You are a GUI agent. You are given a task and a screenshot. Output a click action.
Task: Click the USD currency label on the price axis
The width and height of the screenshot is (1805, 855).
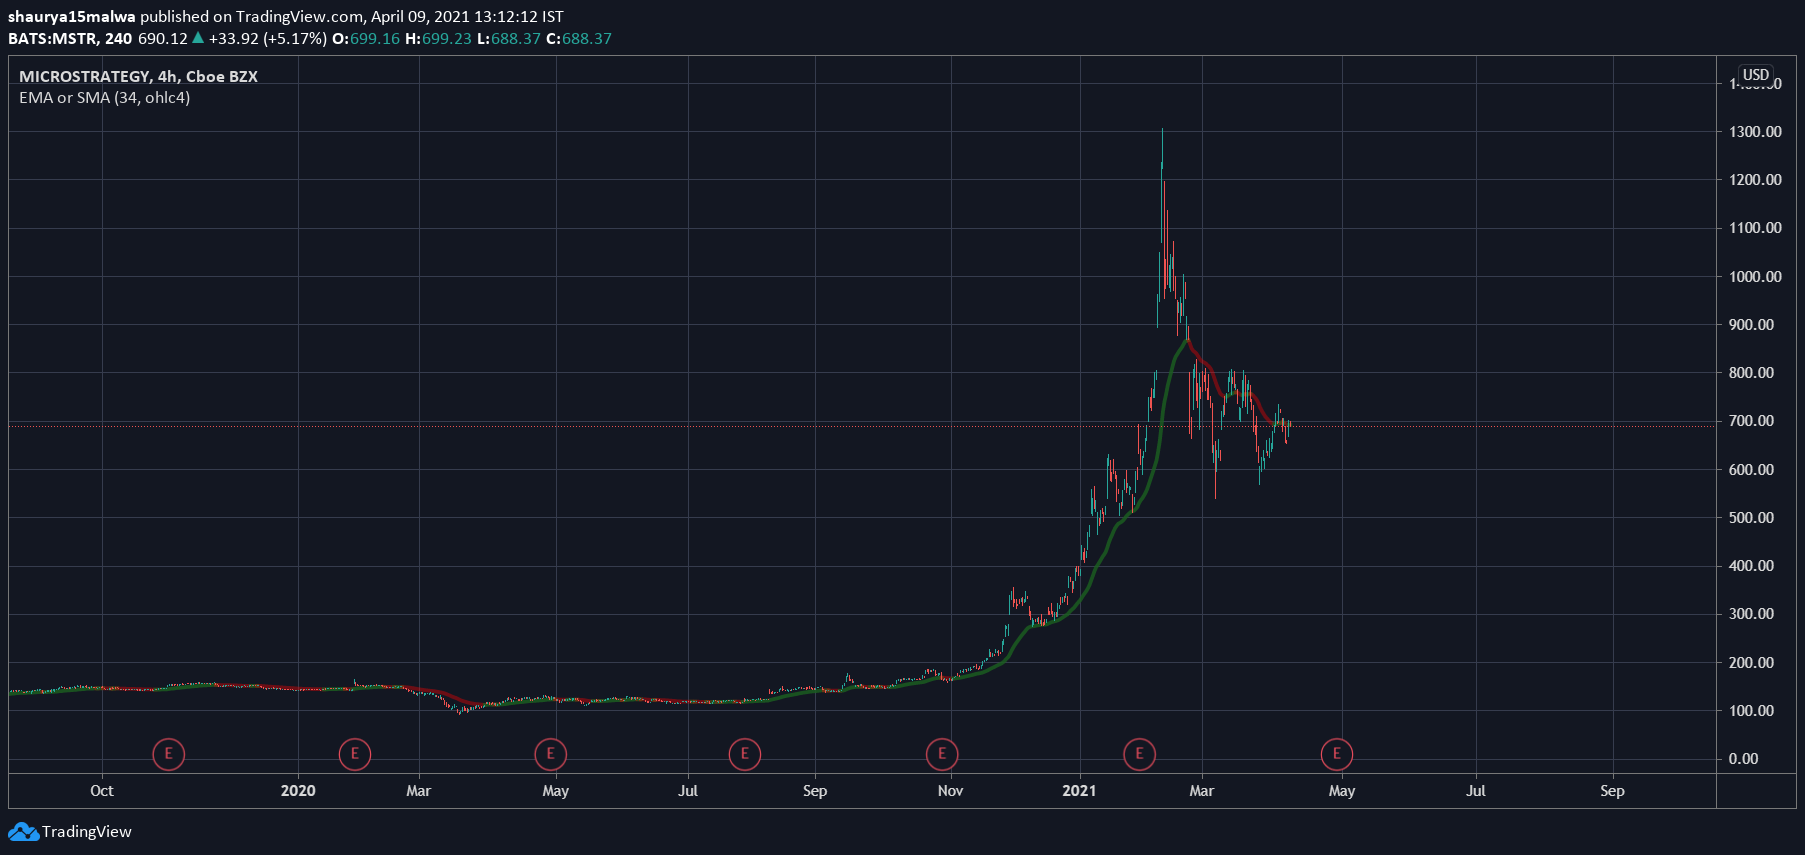pos(1756,75)
